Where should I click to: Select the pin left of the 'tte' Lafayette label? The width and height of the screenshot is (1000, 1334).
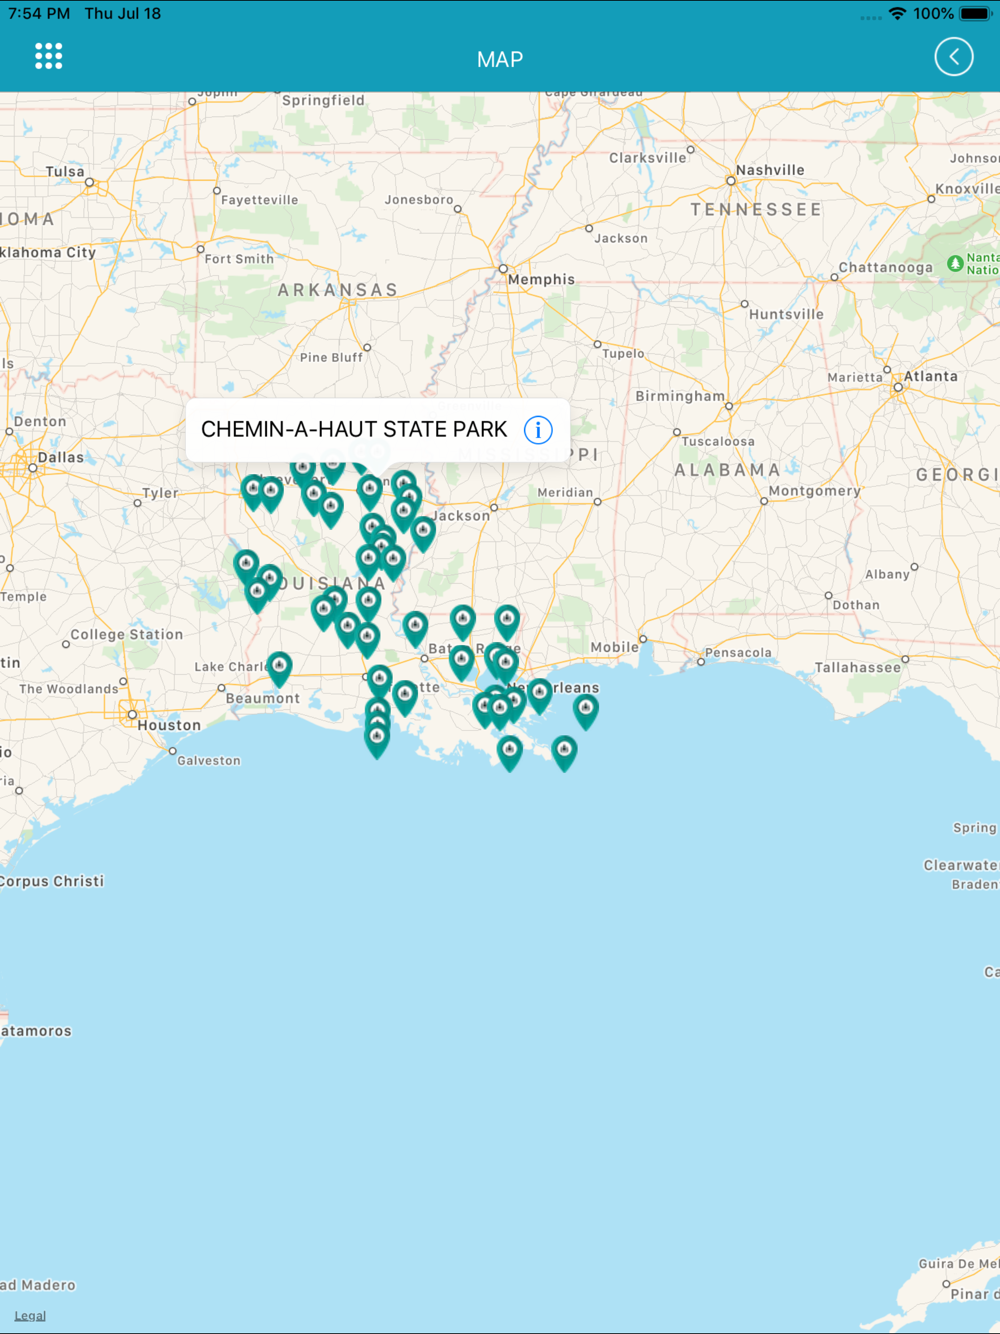coord(405,697)
